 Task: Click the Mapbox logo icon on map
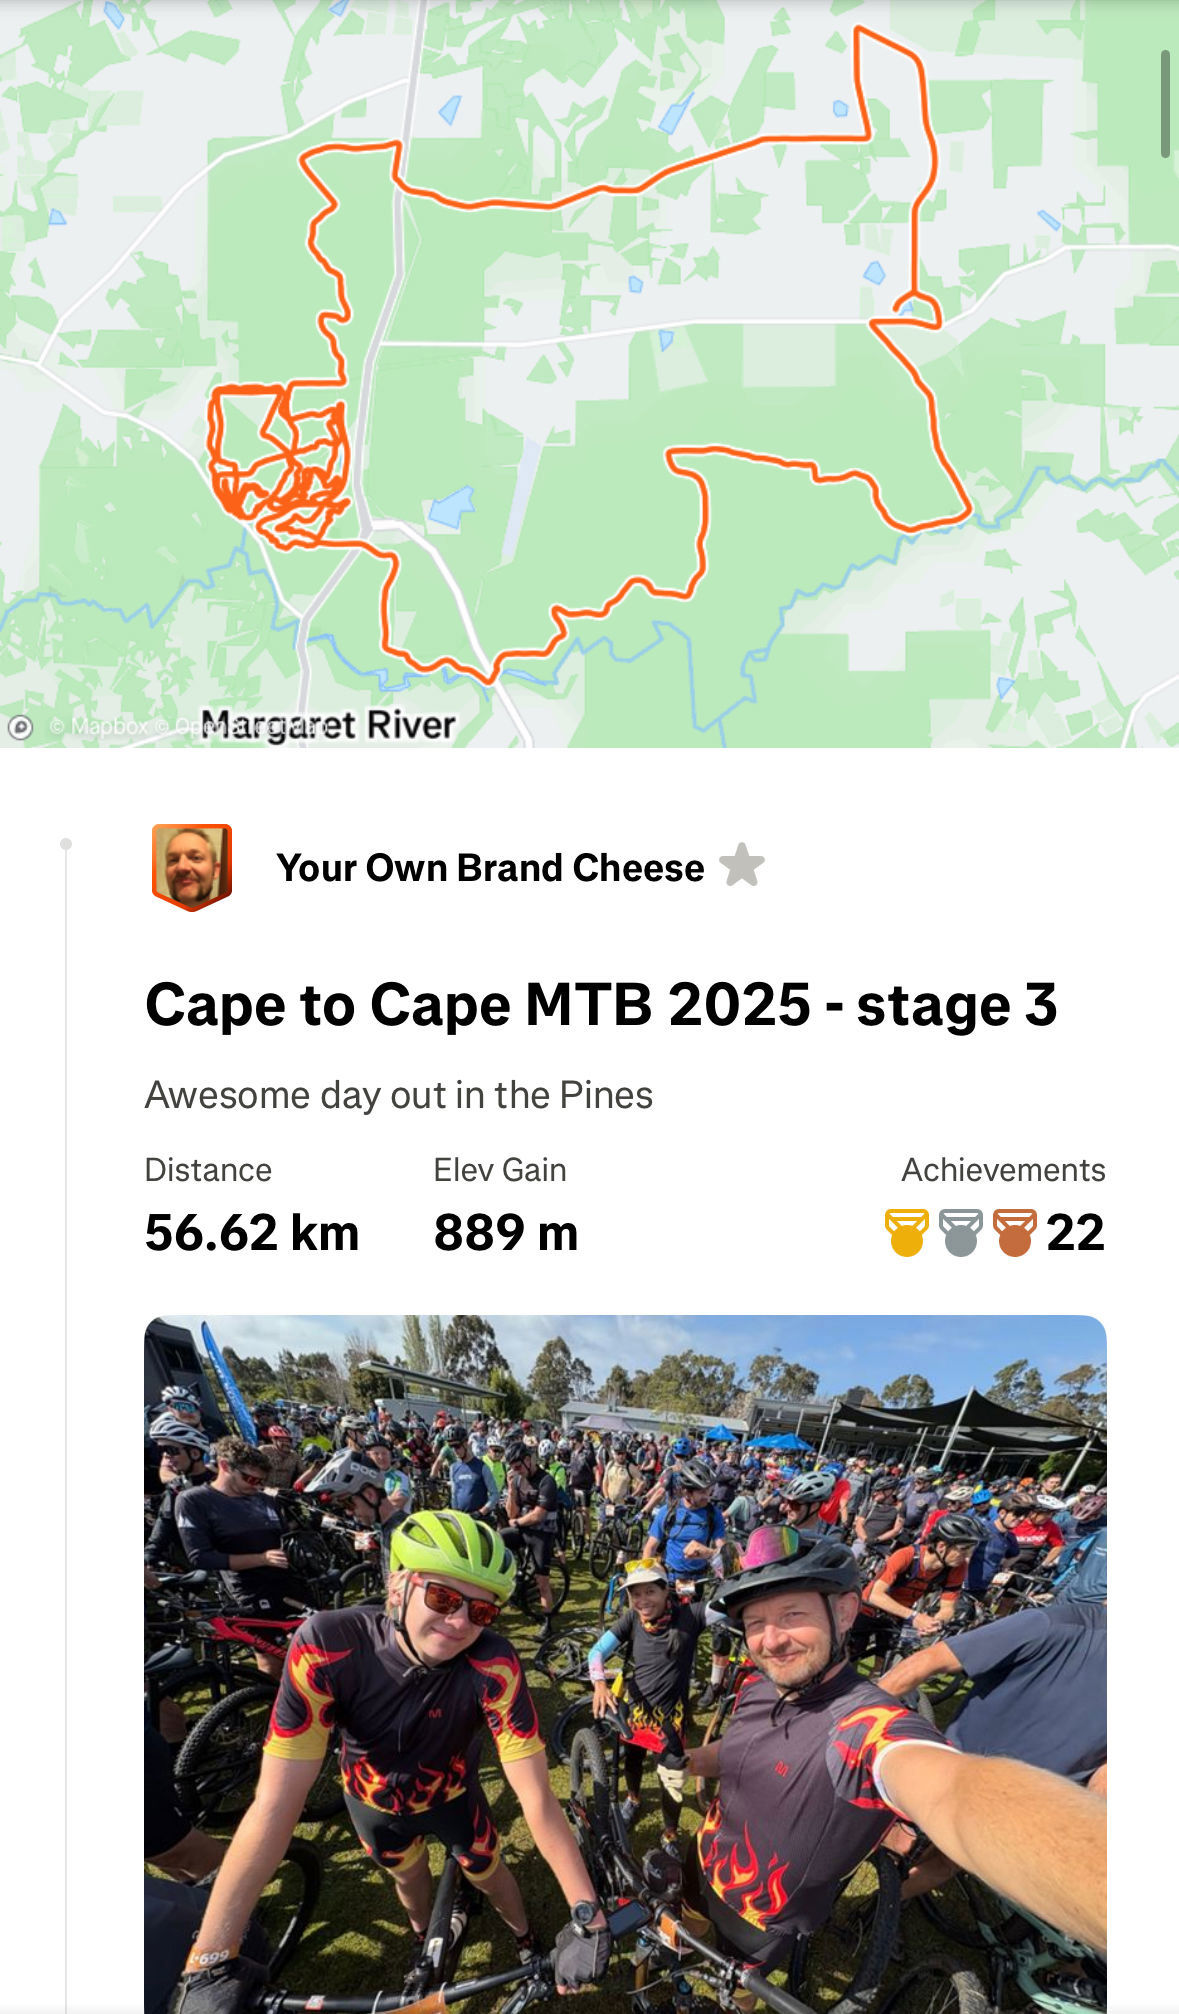pyautogui.click(x=20, y=727)
